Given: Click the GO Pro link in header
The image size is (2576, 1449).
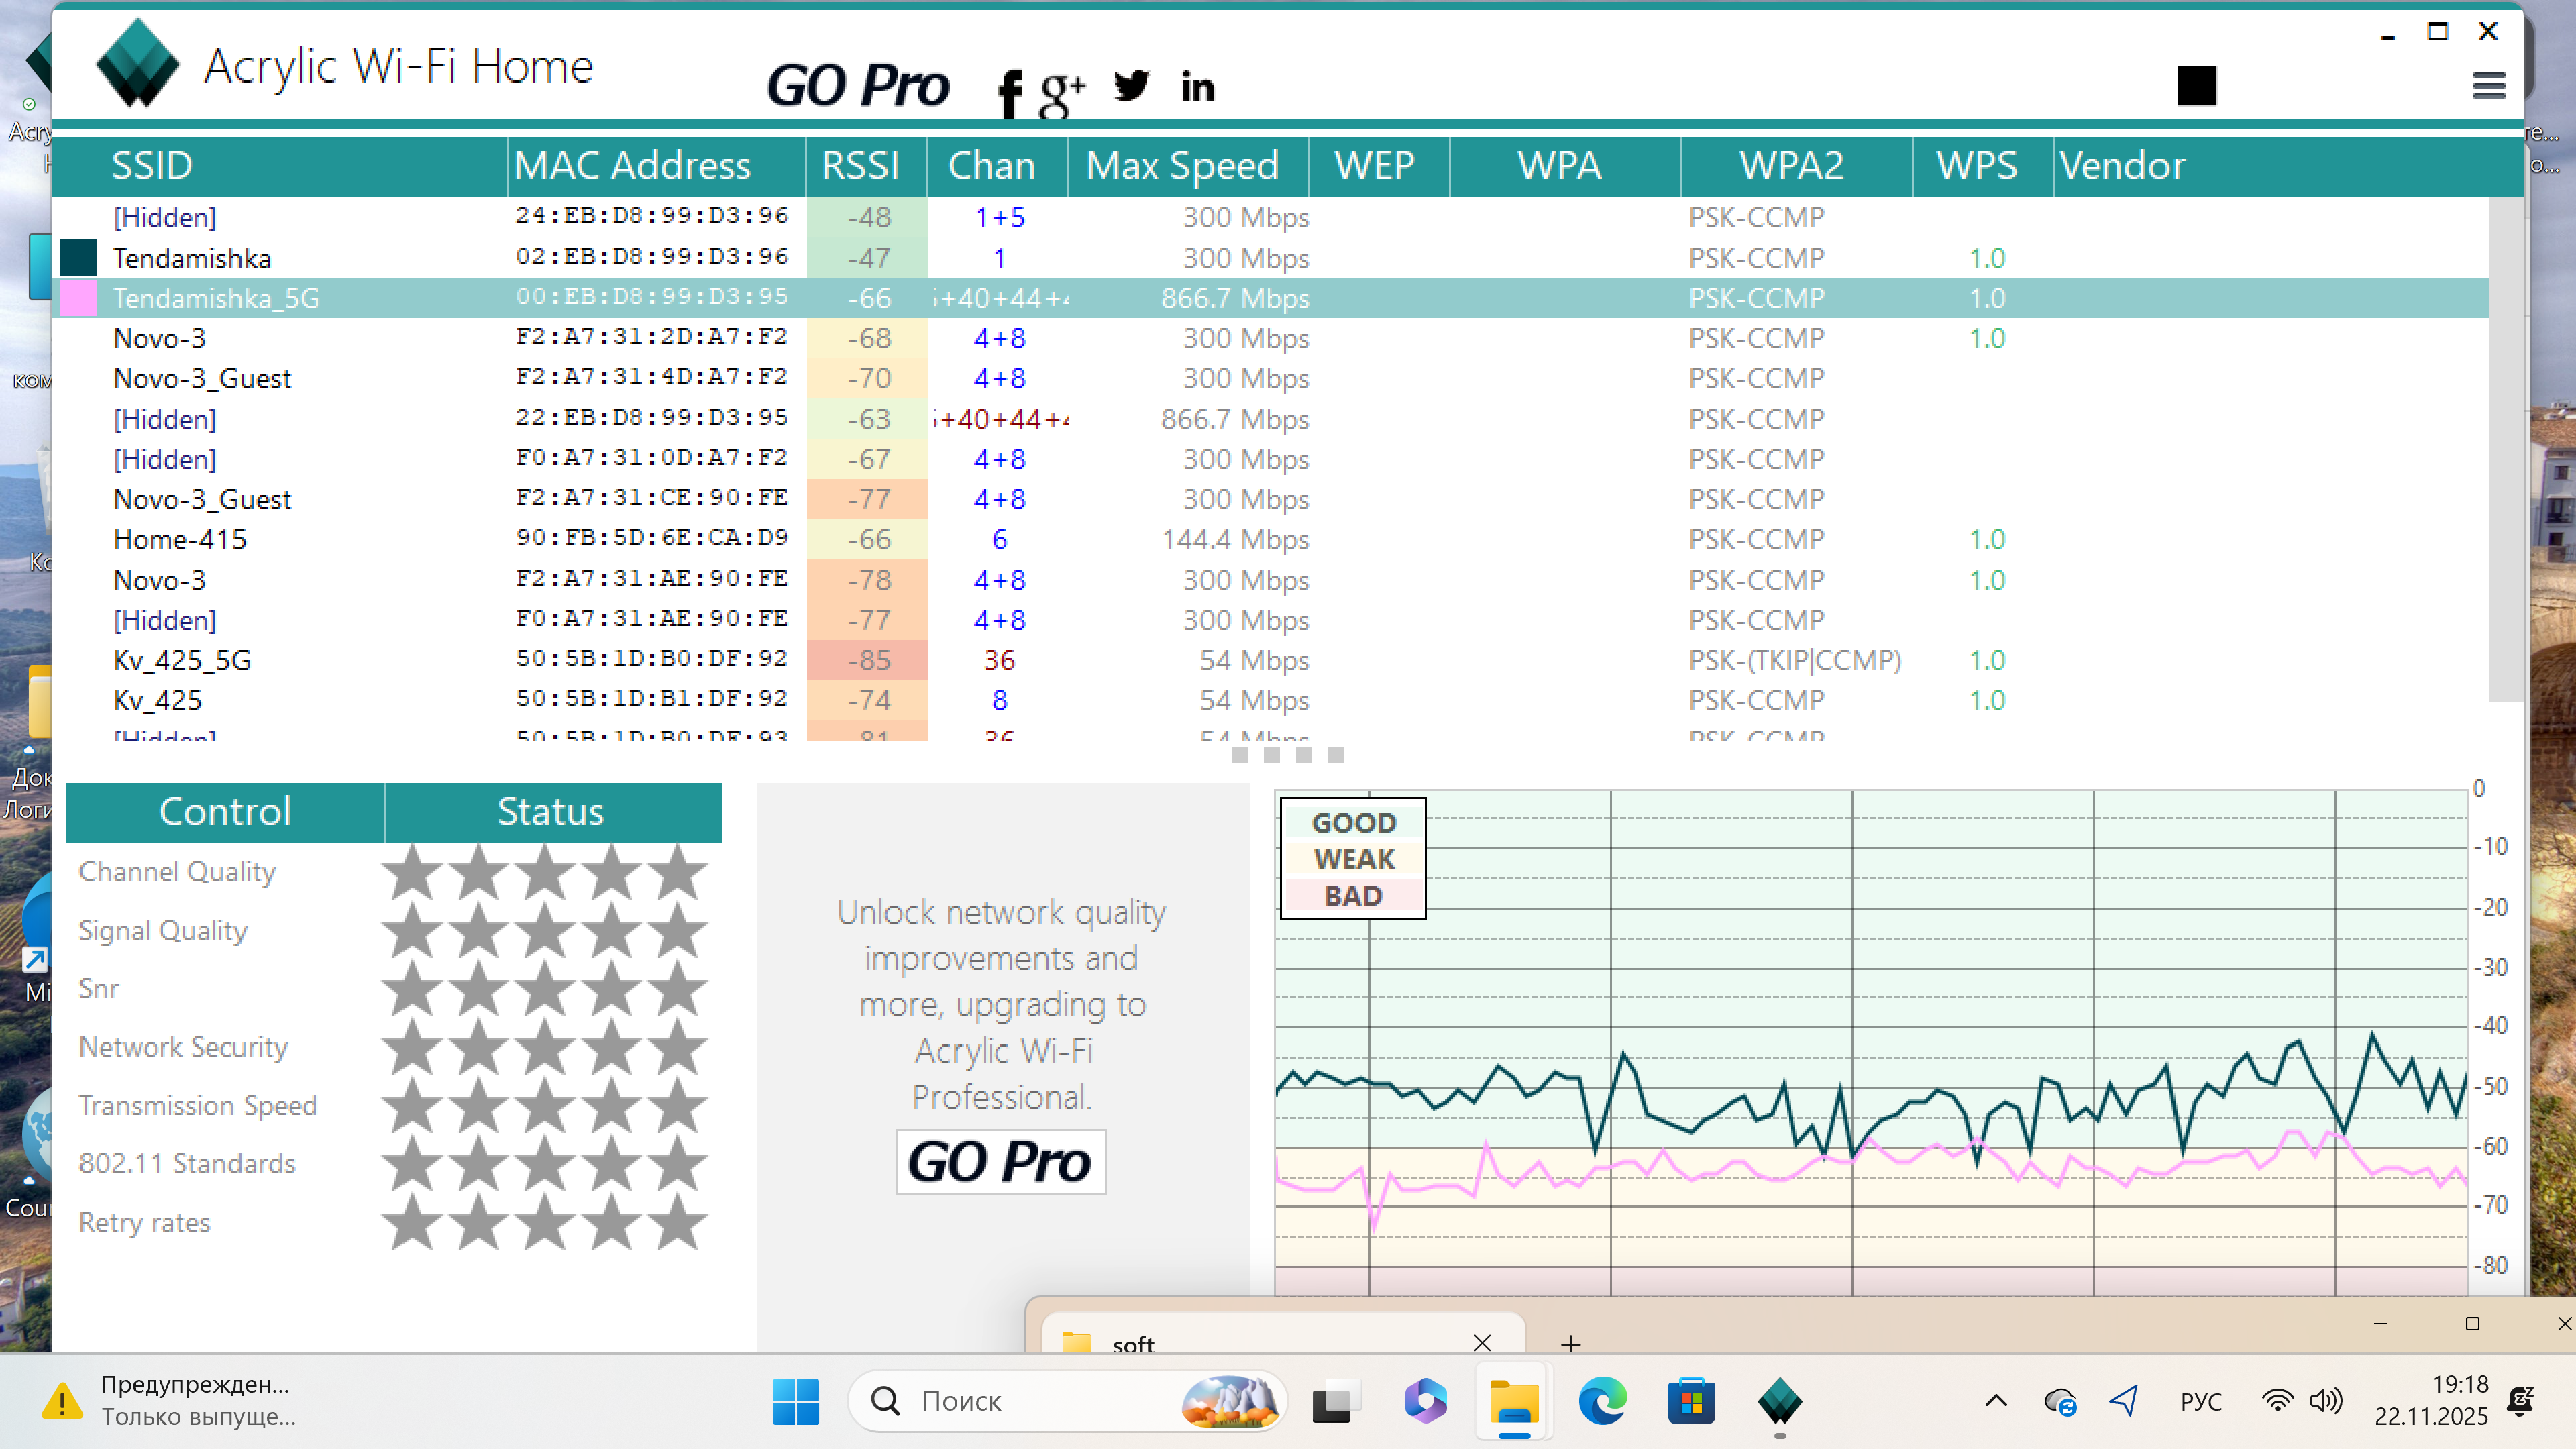Looking at the screenshot, I should pyautogui.click(x=857, y=86).
